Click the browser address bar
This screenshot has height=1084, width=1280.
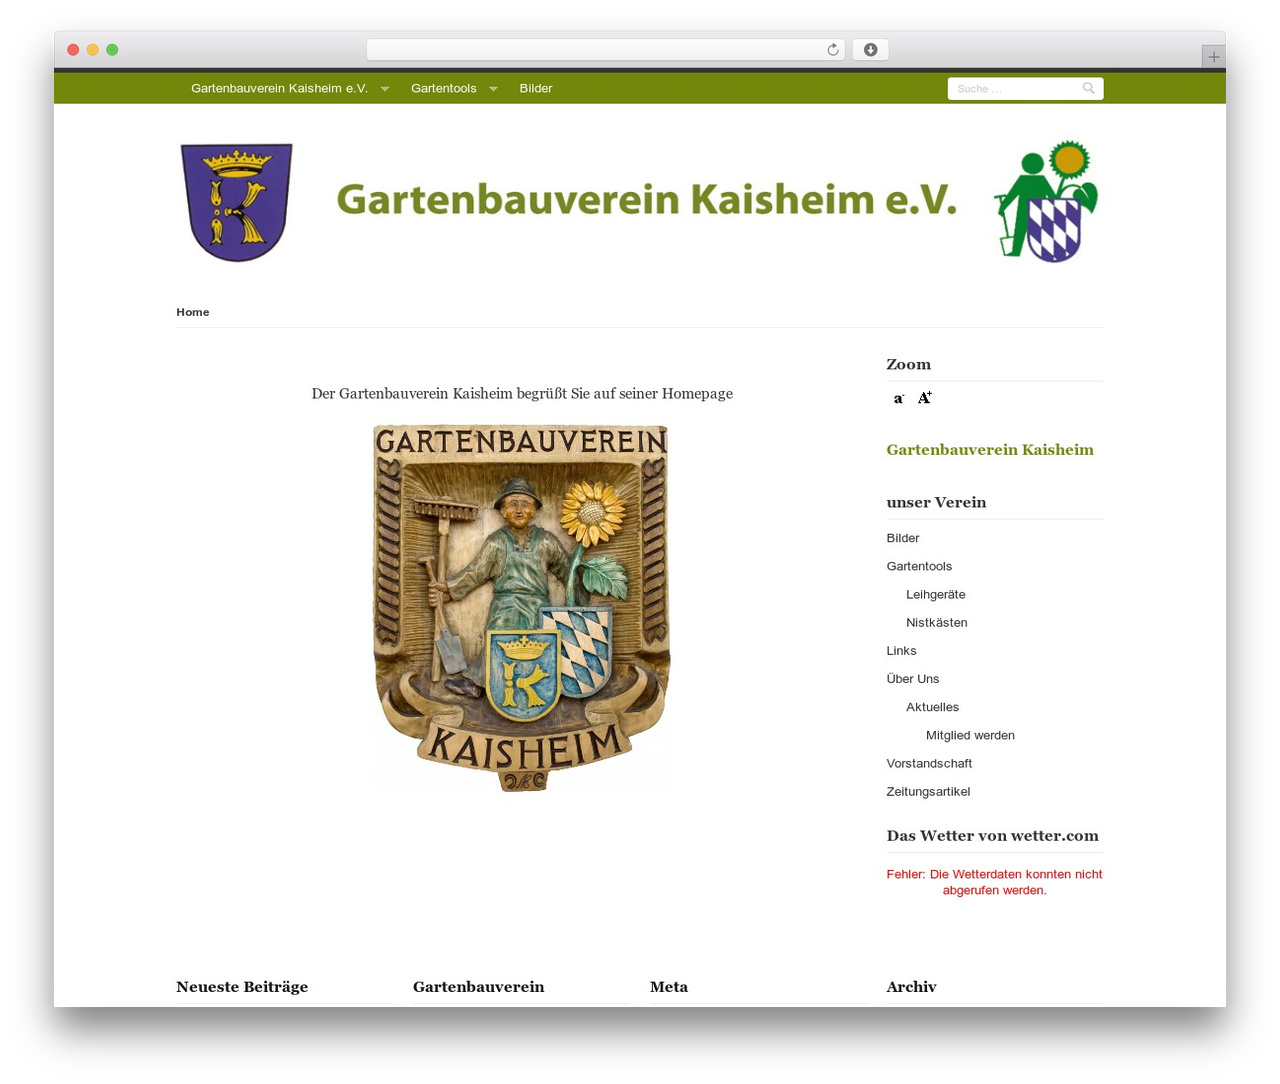click(605, 50)
